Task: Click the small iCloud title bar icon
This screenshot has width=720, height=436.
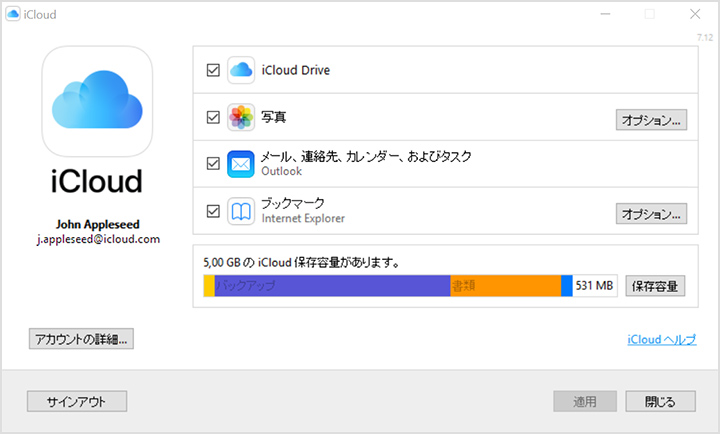Action: pos(12,15)
